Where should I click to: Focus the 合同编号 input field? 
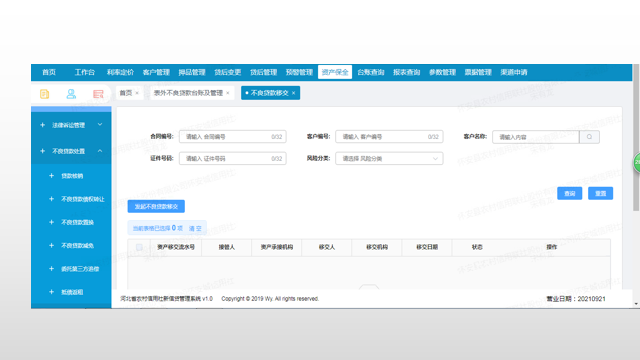(233, 137)
